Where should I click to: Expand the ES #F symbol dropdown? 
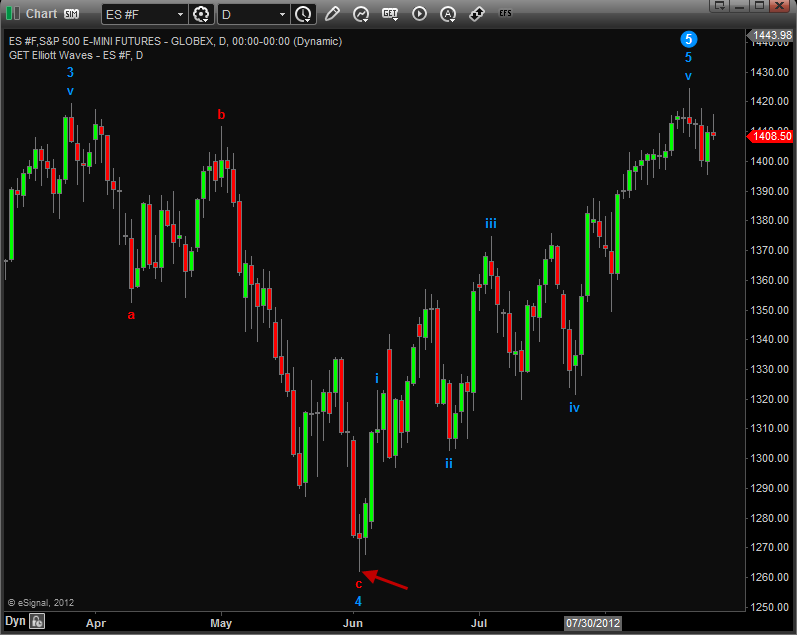pyautogui.click(x=179, y=14)
